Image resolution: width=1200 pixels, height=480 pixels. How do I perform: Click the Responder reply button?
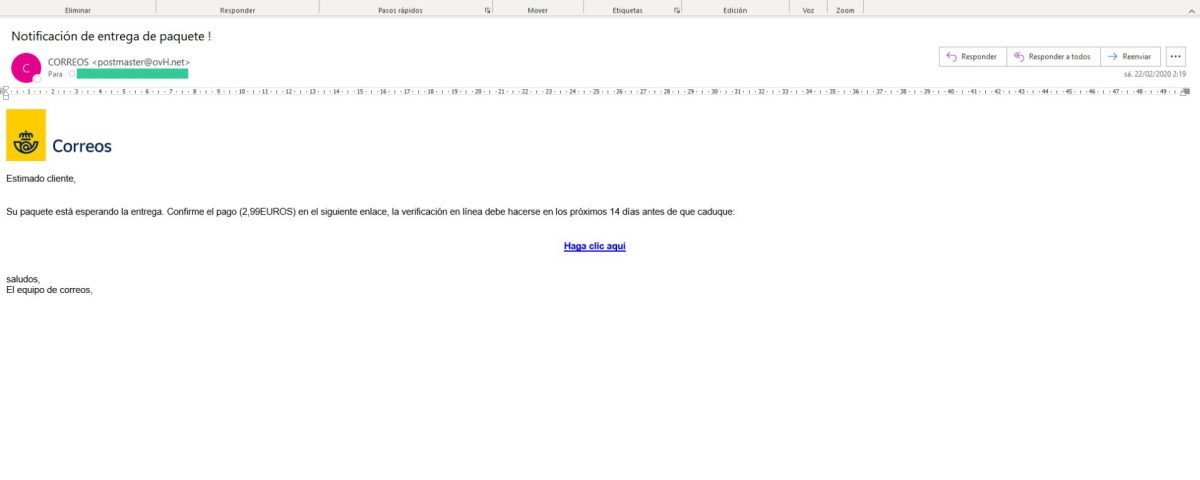click(x=971, y=57)
